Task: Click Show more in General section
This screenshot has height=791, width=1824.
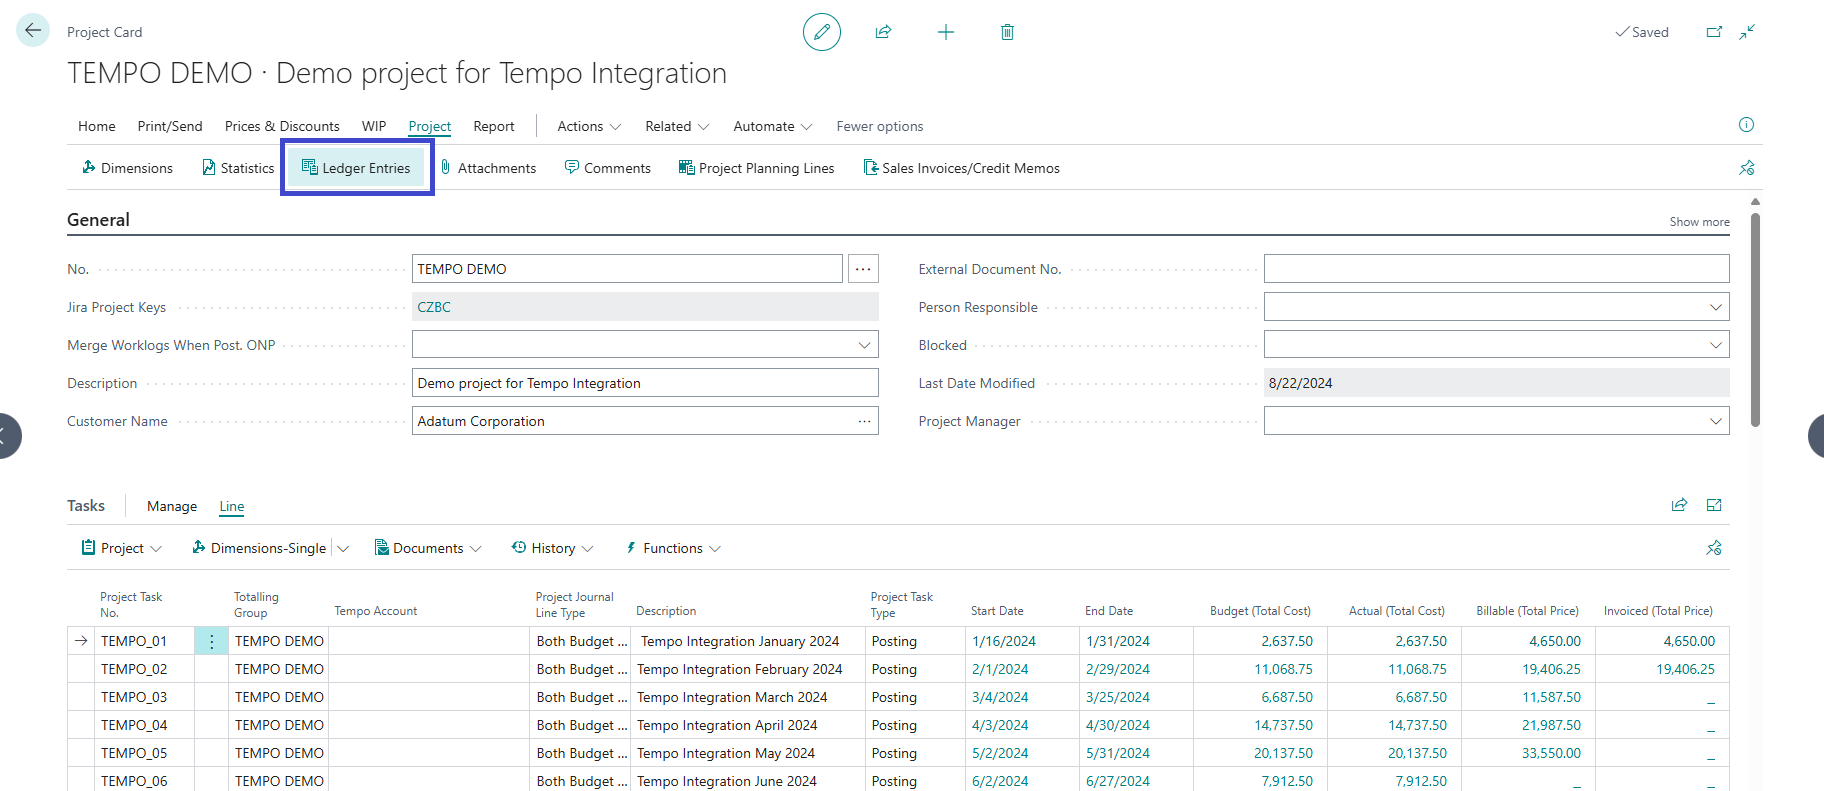Action: click(x=1698, y=222)
